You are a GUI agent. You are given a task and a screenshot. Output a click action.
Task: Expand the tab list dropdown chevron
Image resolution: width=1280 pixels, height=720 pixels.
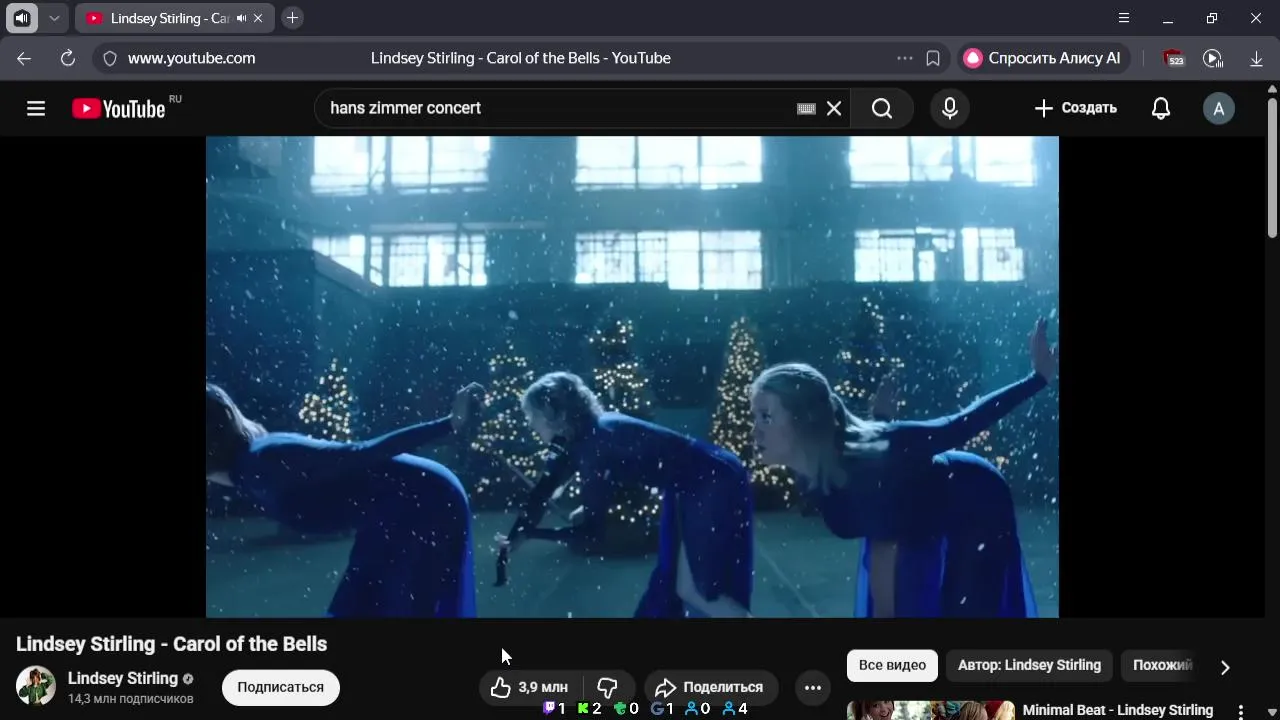[x=54, y=18]
